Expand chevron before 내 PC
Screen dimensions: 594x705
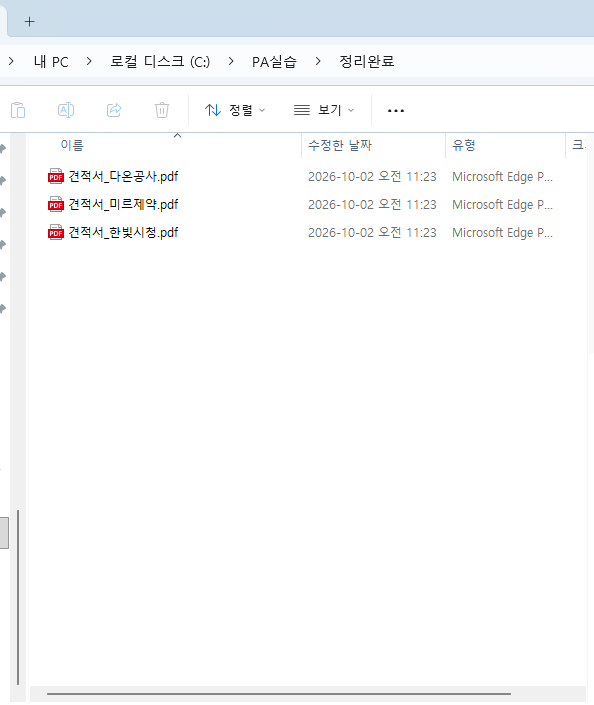(11, 61)
